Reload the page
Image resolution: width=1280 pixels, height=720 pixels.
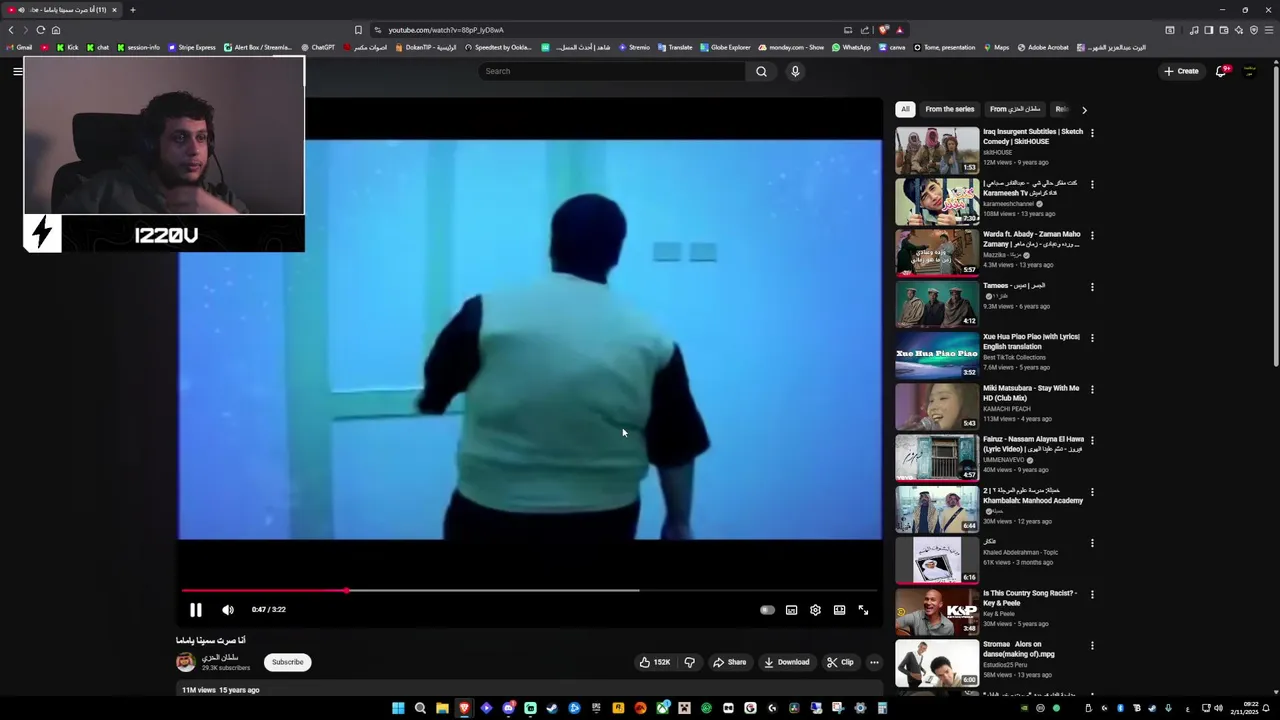40,30
